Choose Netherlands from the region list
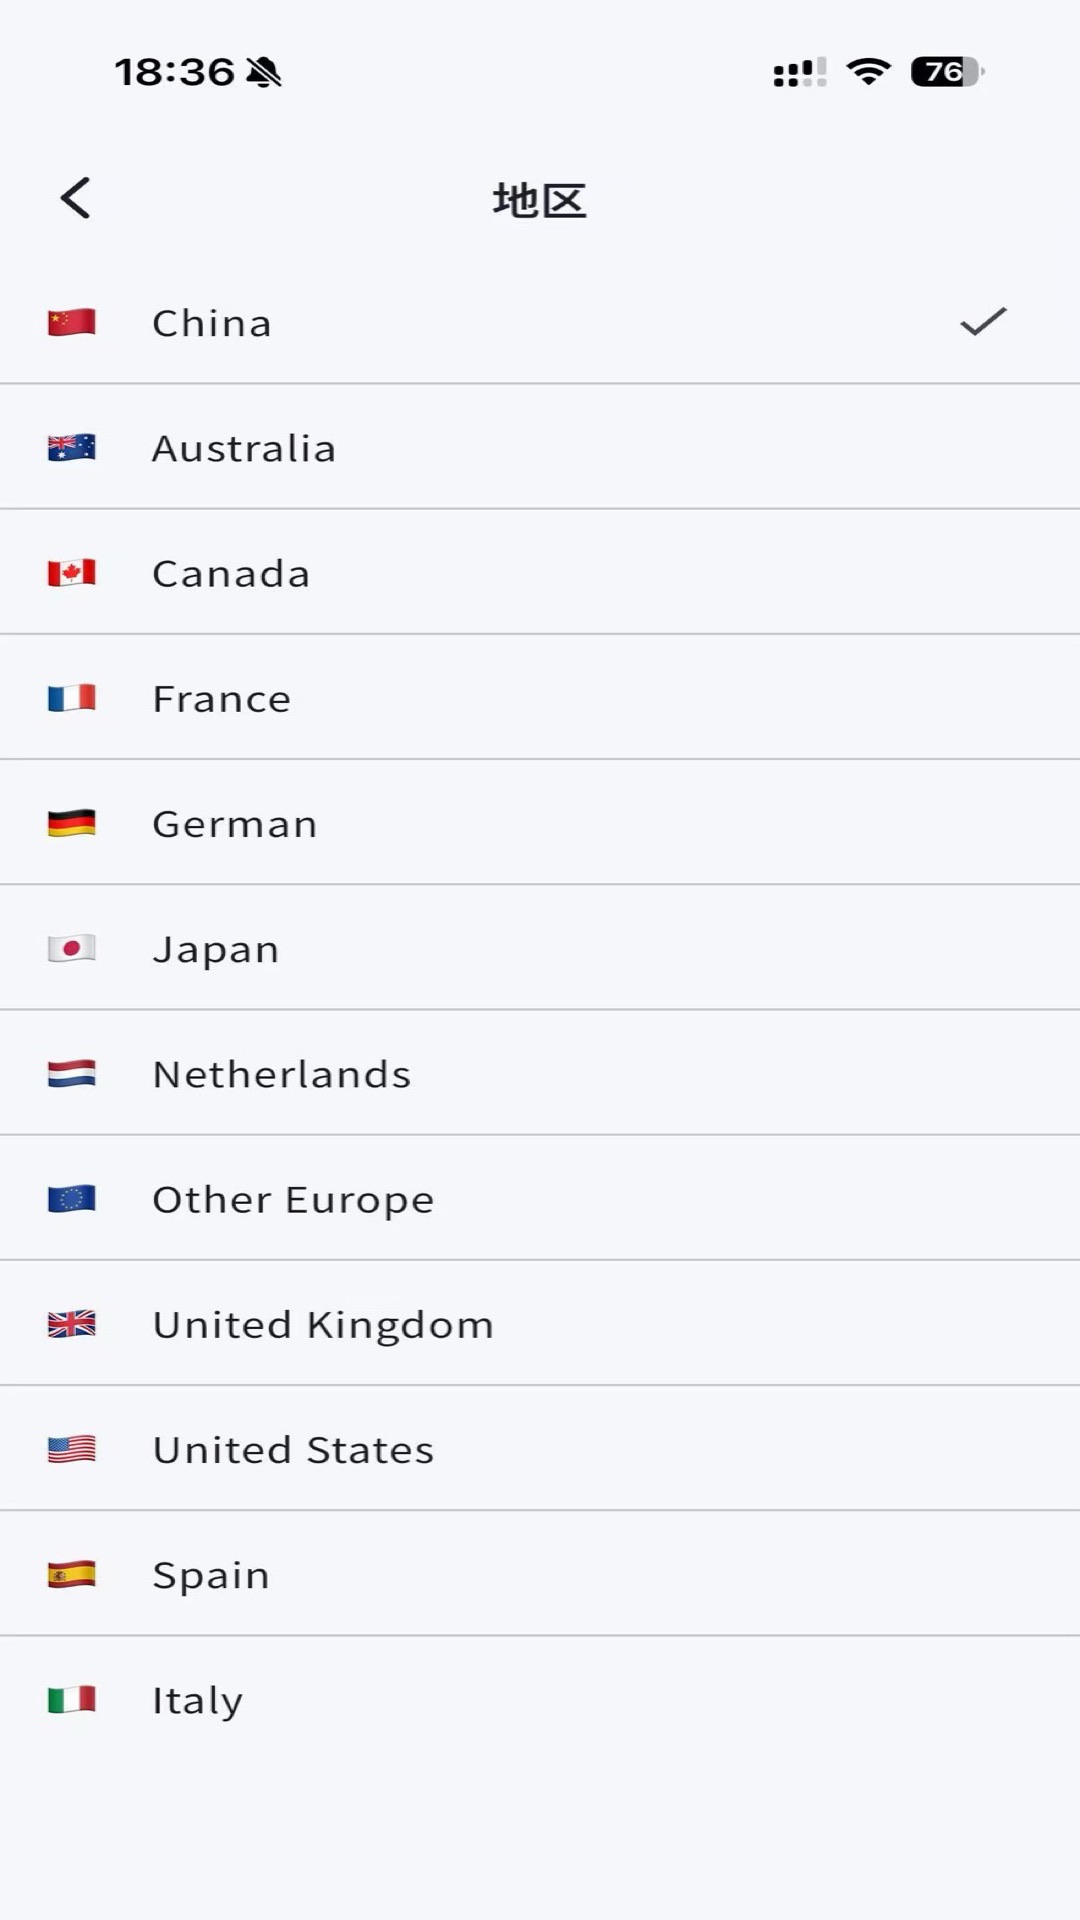 click(540, 1073)
